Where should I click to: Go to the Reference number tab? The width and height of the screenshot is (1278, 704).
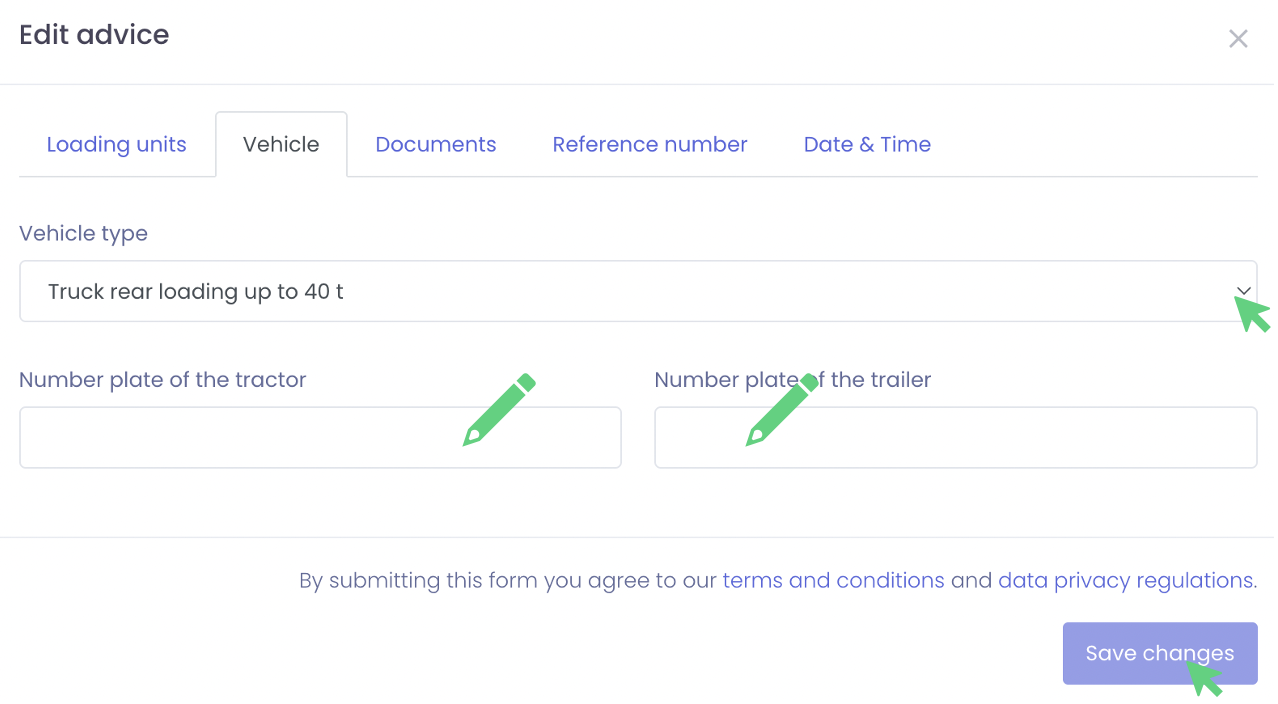(649, 144)
